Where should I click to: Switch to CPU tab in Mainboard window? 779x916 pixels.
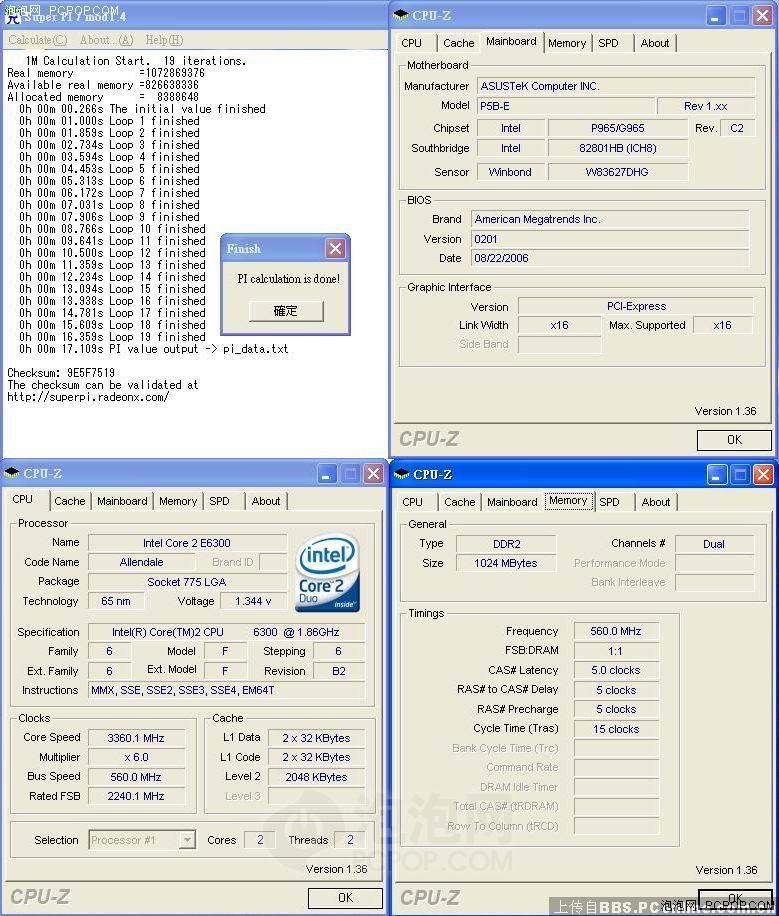411,43
